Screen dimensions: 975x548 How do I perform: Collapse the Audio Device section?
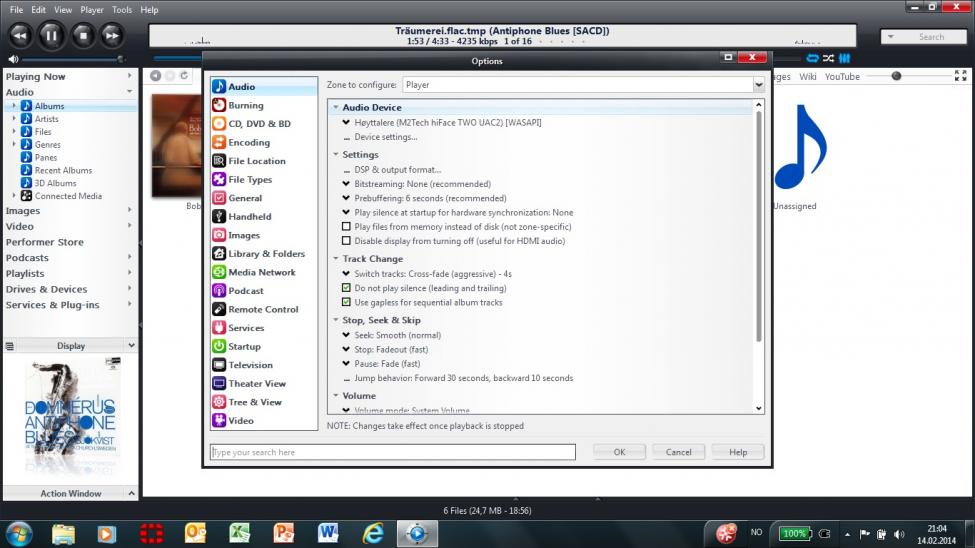[335, 107]
